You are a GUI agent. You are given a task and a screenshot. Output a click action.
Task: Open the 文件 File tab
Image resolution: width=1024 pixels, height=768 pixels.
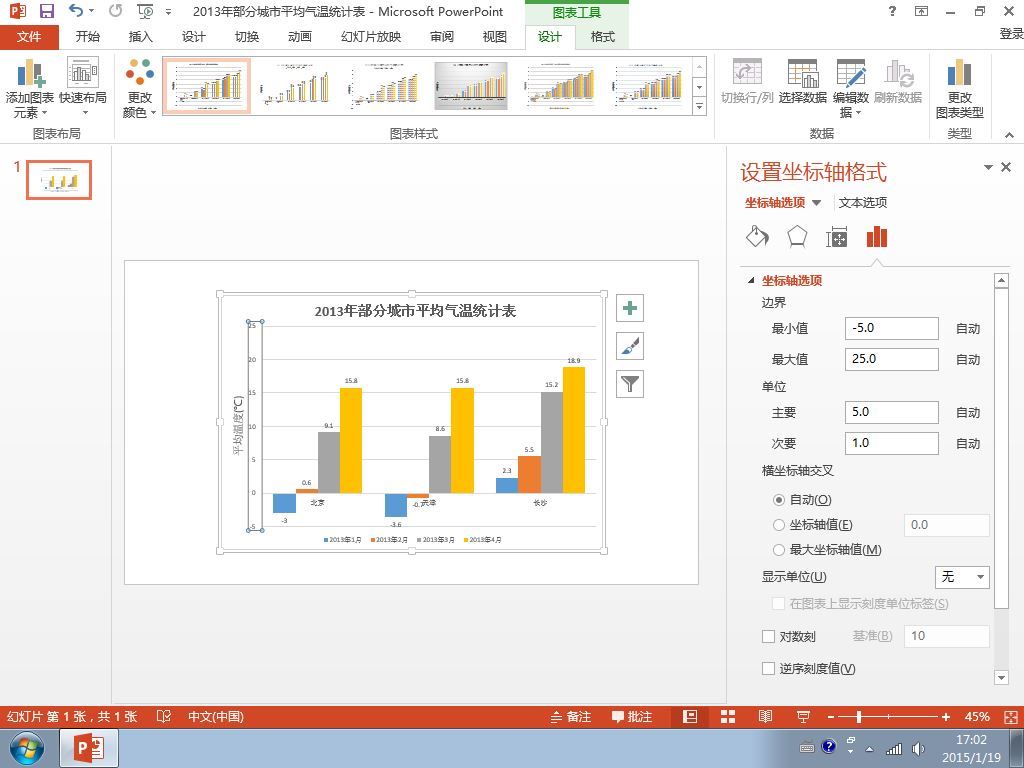(x=29, y=37)
